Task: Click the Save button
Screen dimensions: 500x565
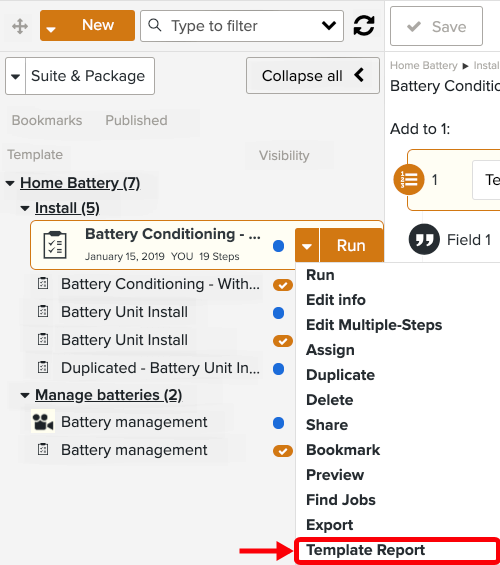Action: pyautogui.click(x=436, y=26)
